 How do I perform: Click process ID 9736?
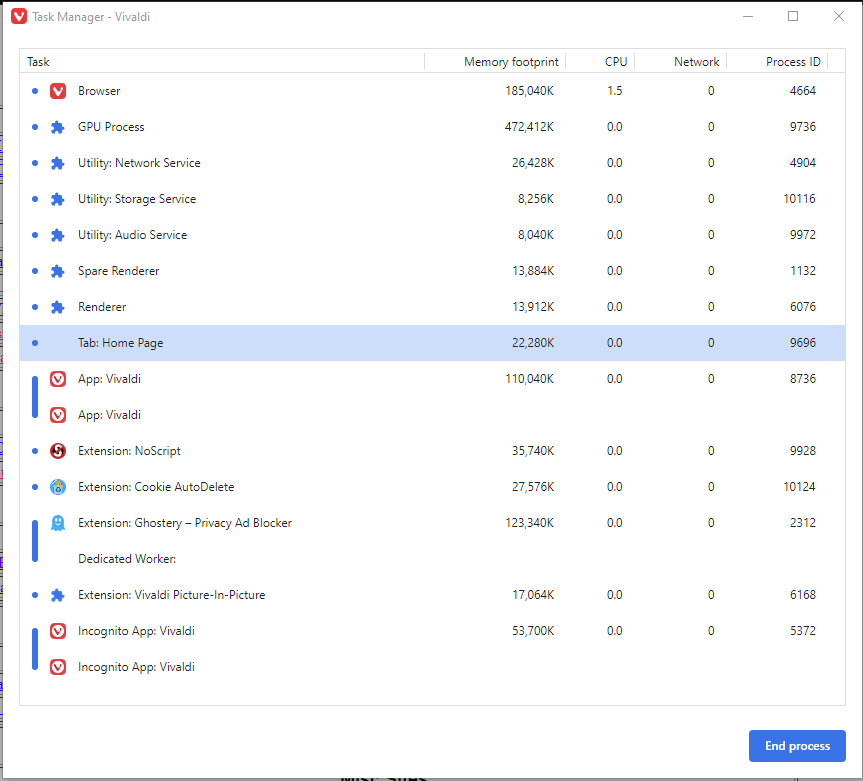802,127
